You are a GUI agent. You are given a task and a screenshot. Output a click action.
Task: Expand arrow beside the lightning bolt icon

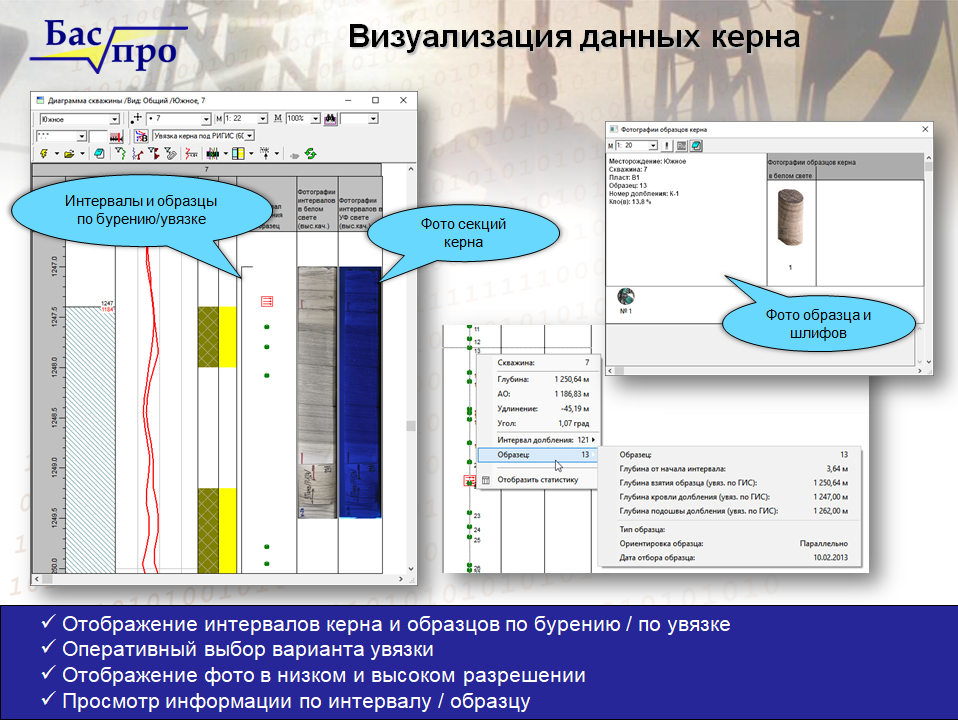click(x=57, y=154)
